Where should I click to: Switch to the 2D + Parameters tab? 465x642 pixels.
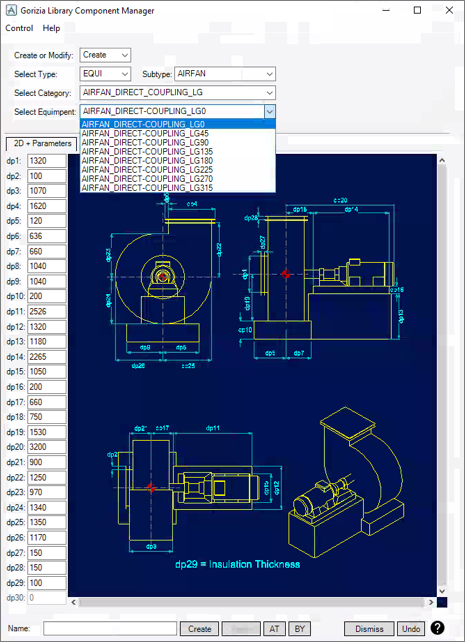pyautogui.click(x=42, y=144)
